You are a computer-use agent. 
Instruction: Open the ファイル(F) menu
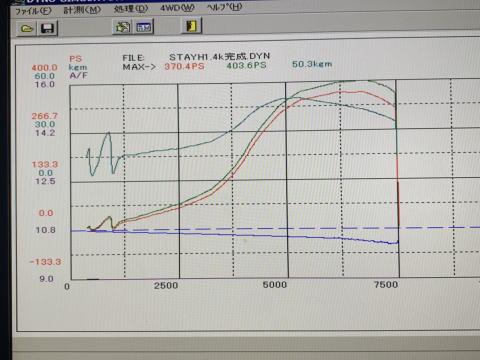coord(33,11)
